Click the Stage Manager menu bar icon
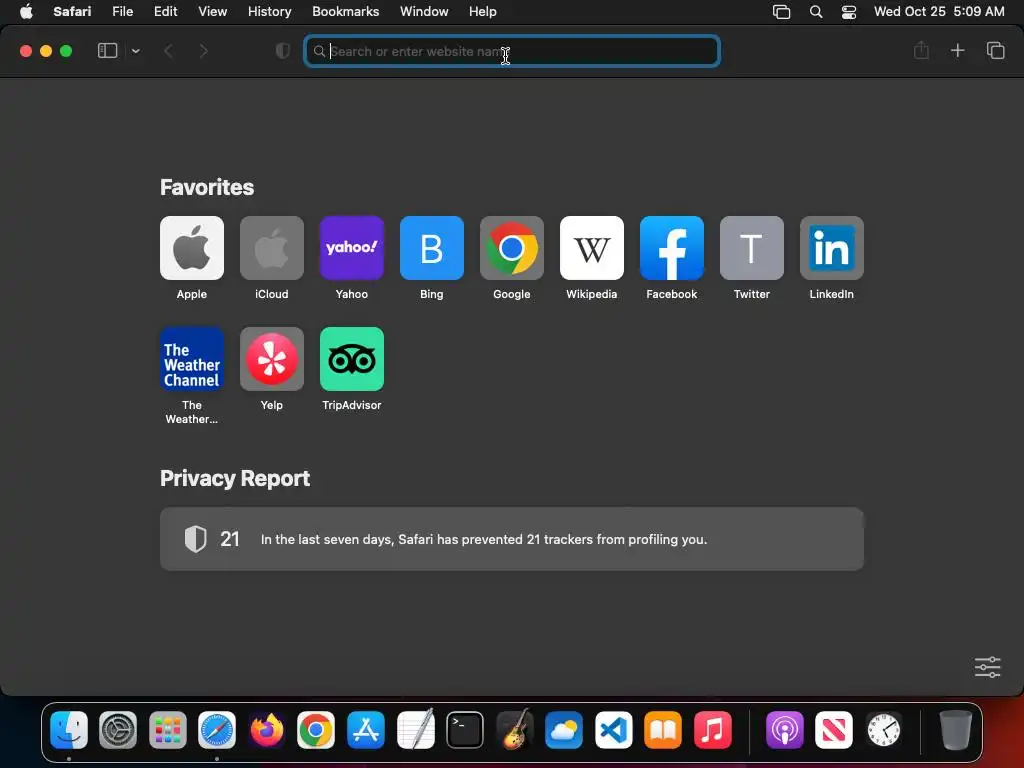 pos(781,11)
